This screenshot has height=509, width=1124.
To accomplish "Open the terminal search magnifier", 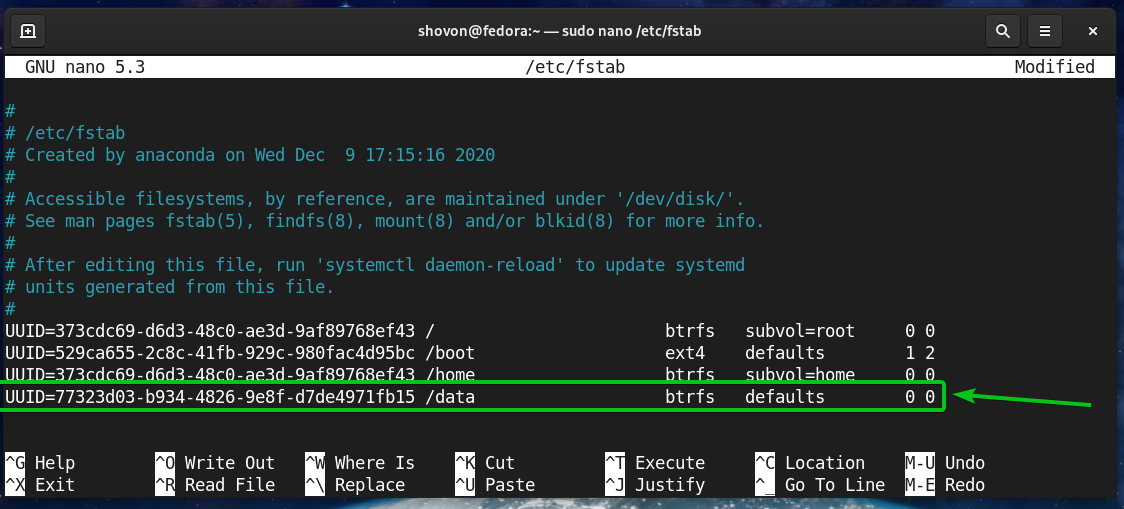I will click(1003, 32).
